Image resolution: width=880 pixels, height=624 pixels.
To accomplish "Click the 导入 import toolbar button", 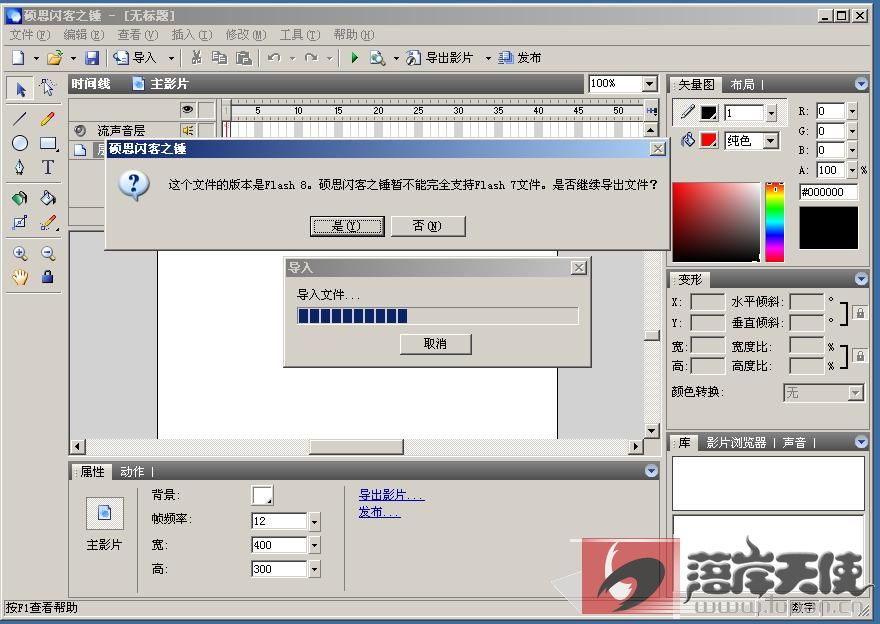I will point(135,57).
